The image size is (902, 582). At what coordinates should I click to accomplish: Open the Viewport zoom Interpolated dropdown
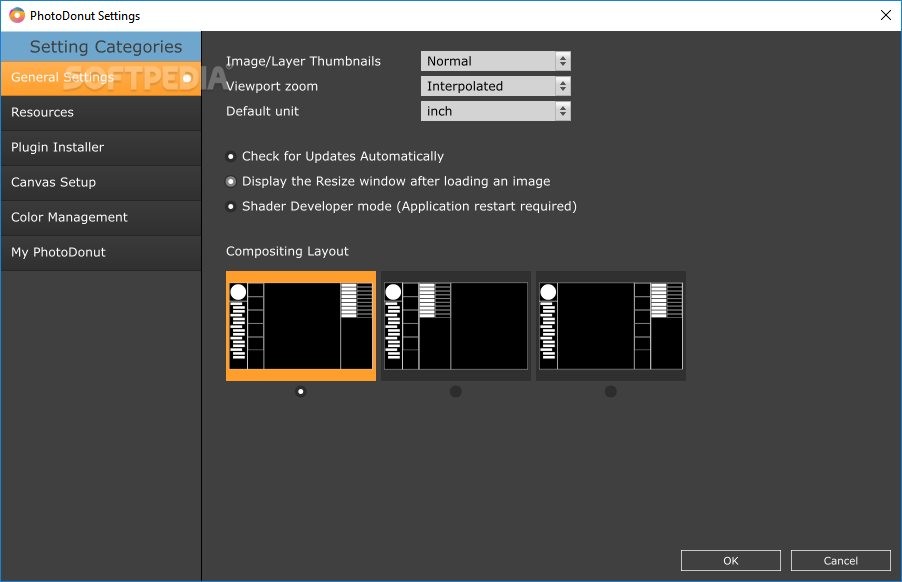495,86
